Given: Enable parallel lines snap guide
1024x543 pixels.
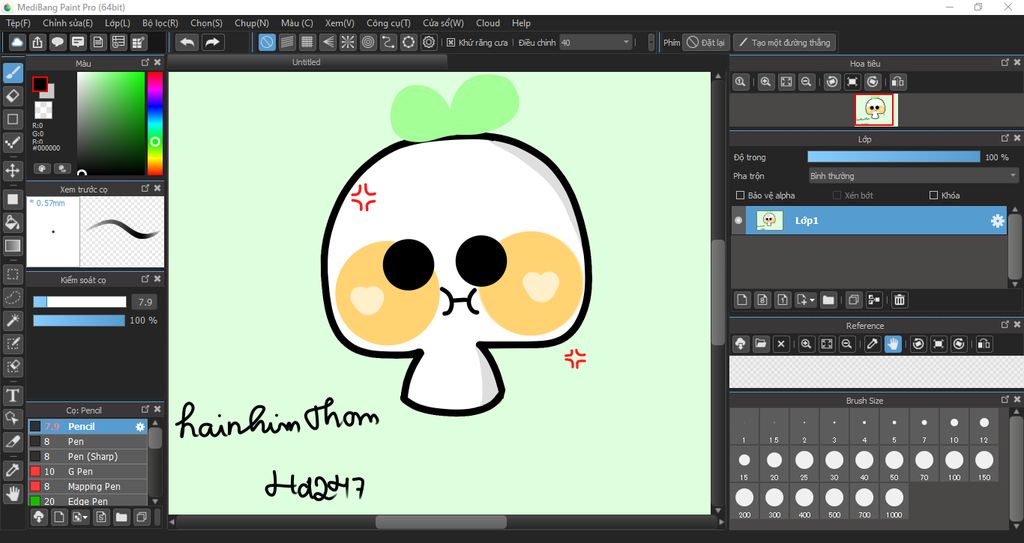Looking at the screenshot, I should [x=287, y=42].
